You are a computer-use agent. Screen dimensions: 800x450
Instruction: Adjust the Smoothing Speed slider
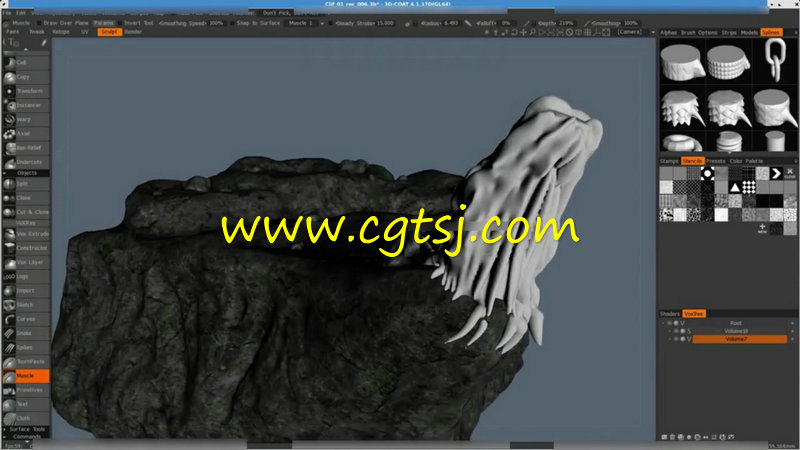click(x=191, y=23)
